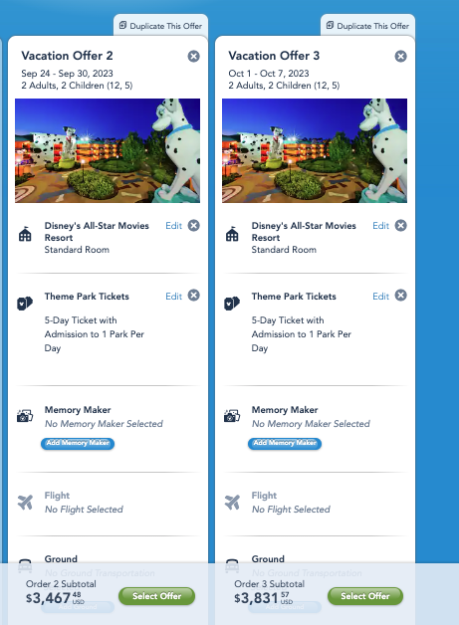This screenshot has height=625, width=459.
Task: Edit Theme Park Tickets in Offer 3
Action: pos(381,296)
